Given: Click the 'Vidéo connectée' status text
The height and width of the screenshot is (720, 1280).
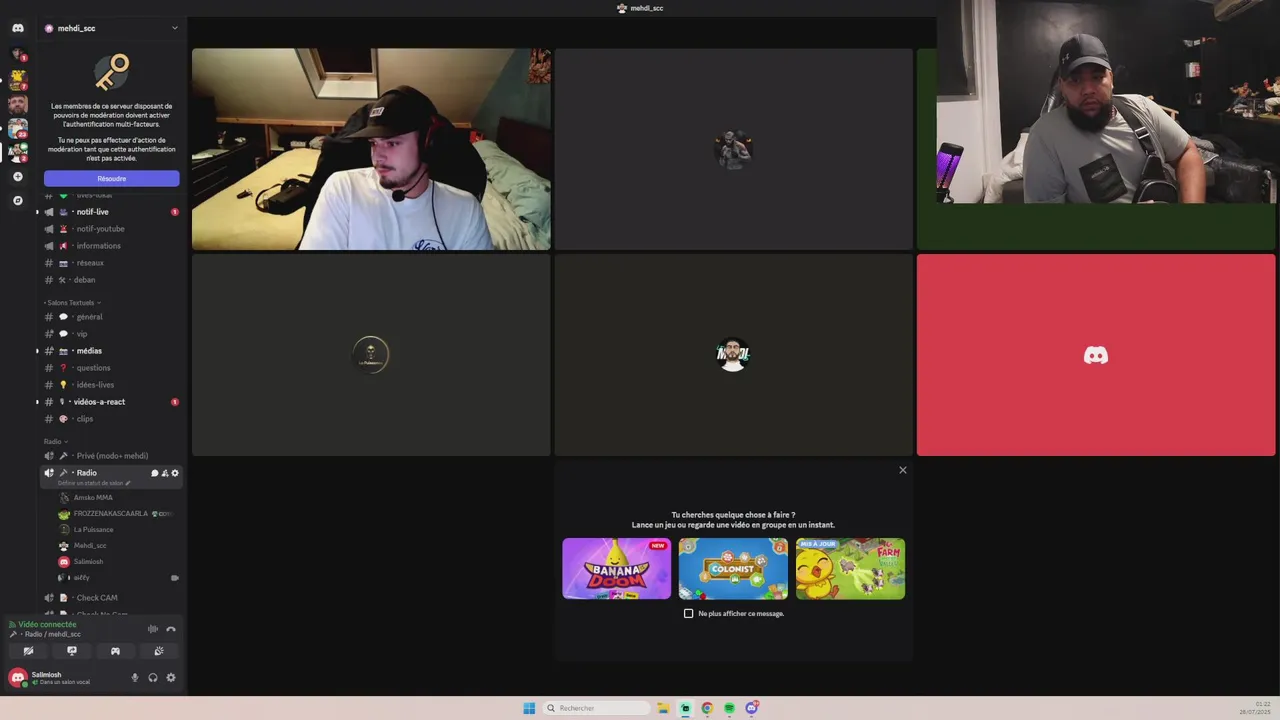Looking at the screenshot, I should (47, 624).
